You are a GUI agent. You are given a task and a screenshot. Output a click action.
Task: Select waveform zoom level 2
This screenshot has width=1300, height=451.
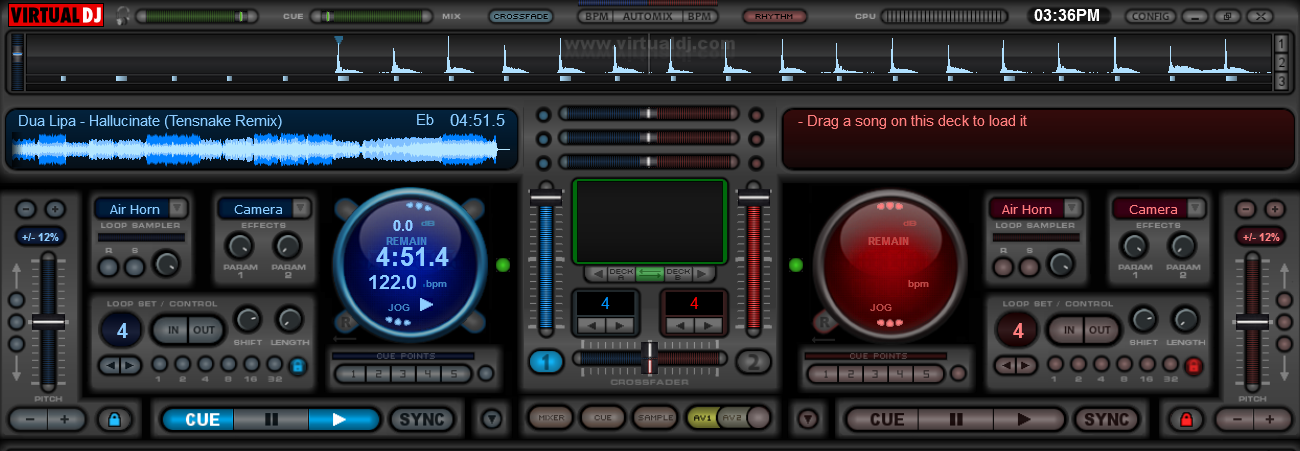(x=1282, y=62)
